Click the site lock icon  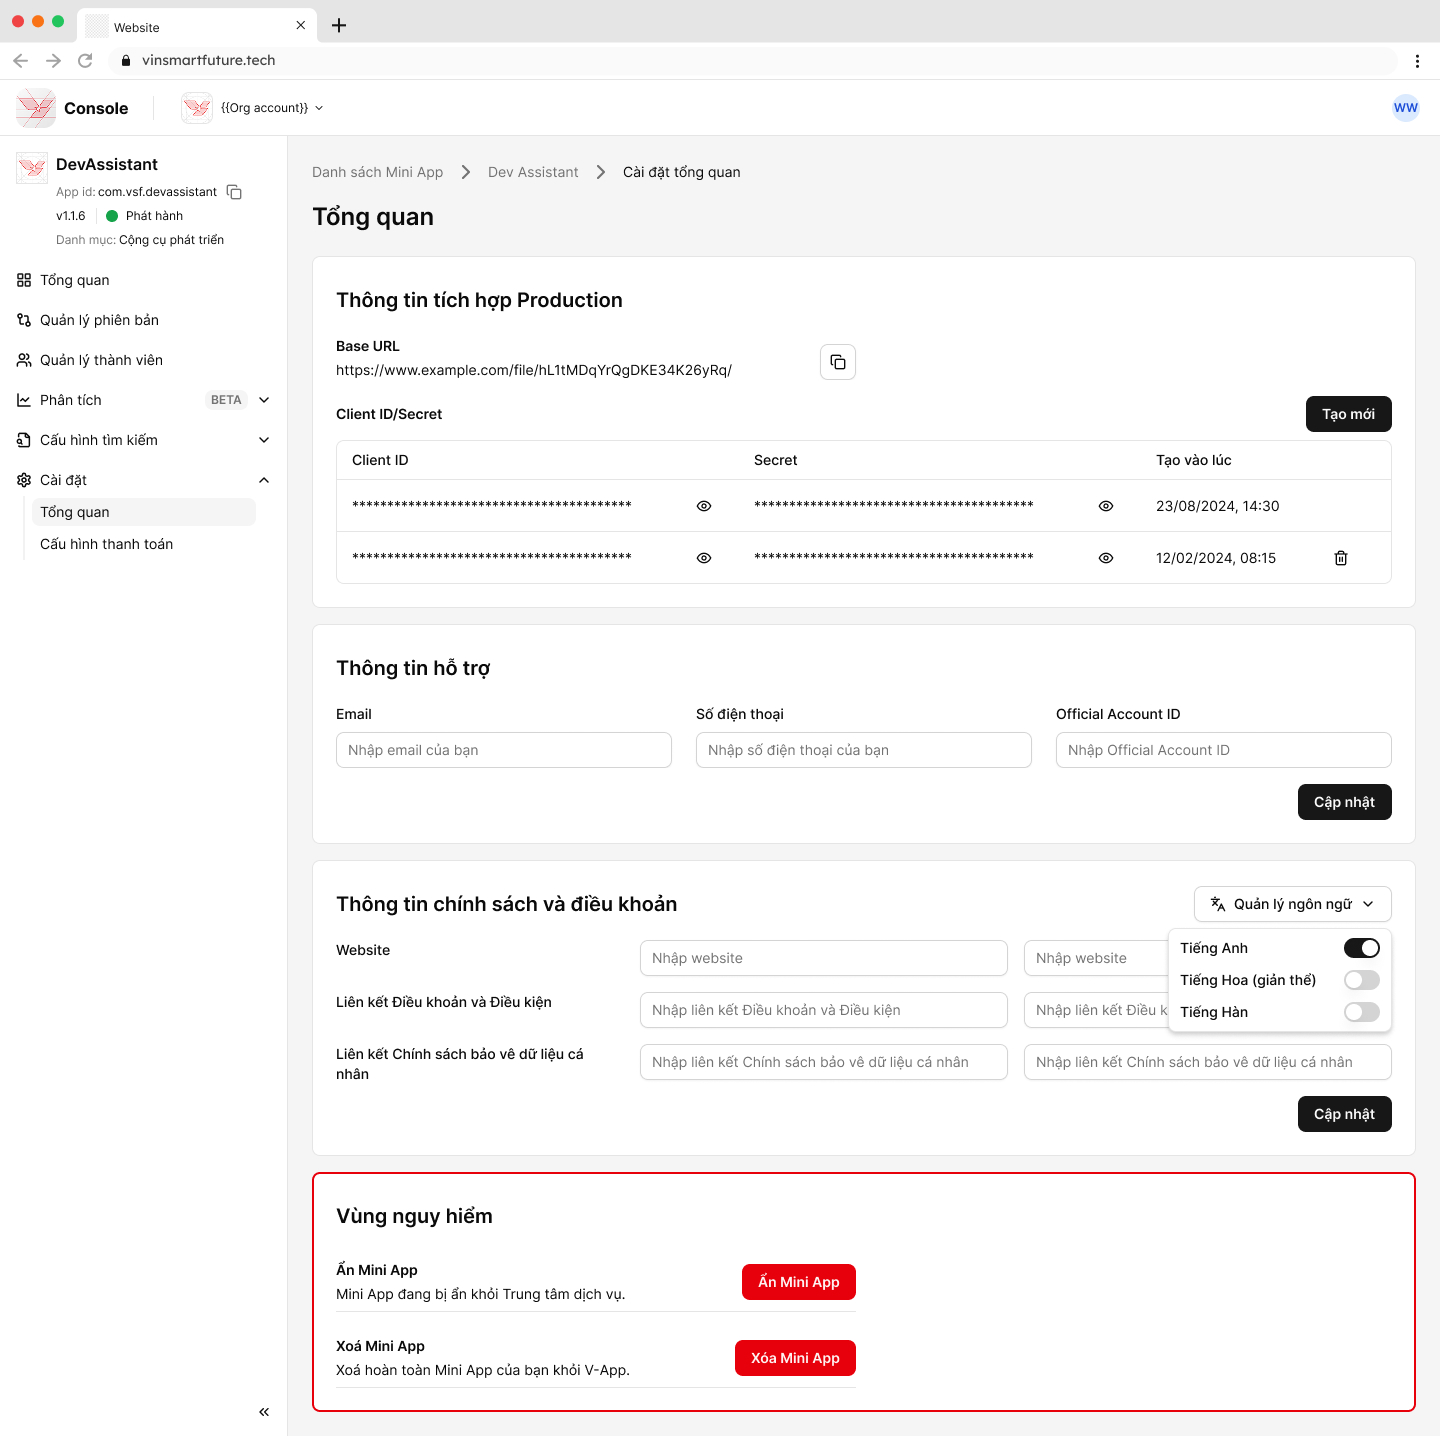coord(125,60)
